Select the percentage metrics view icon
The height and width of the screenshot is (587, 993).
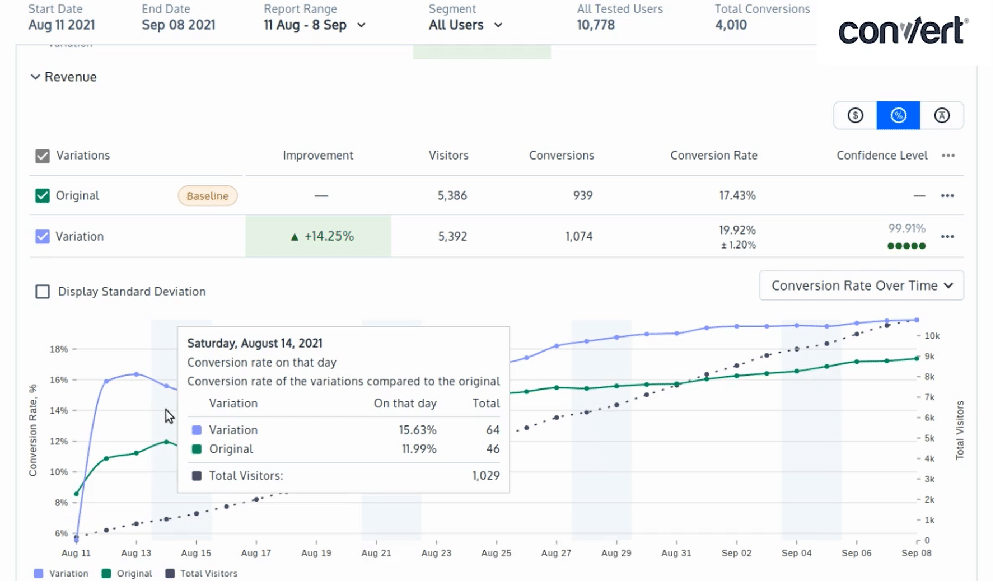click(x=898, y=115)
